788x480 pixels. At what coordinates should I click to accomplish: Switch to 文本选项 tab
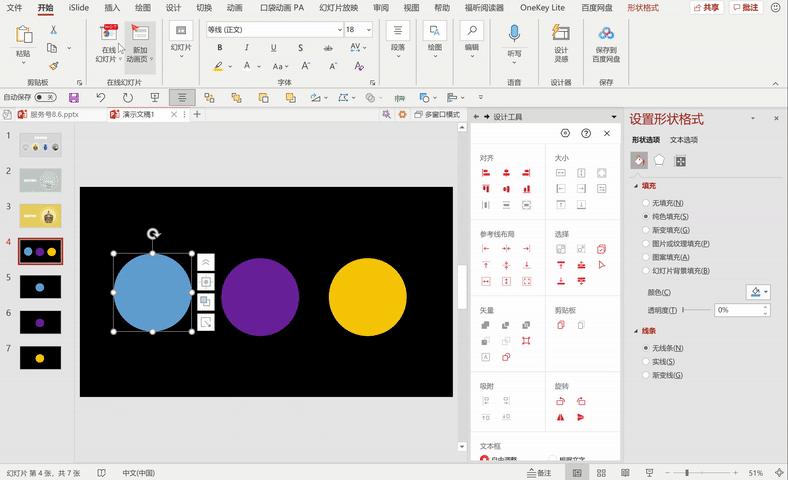[x=684, y=140]
